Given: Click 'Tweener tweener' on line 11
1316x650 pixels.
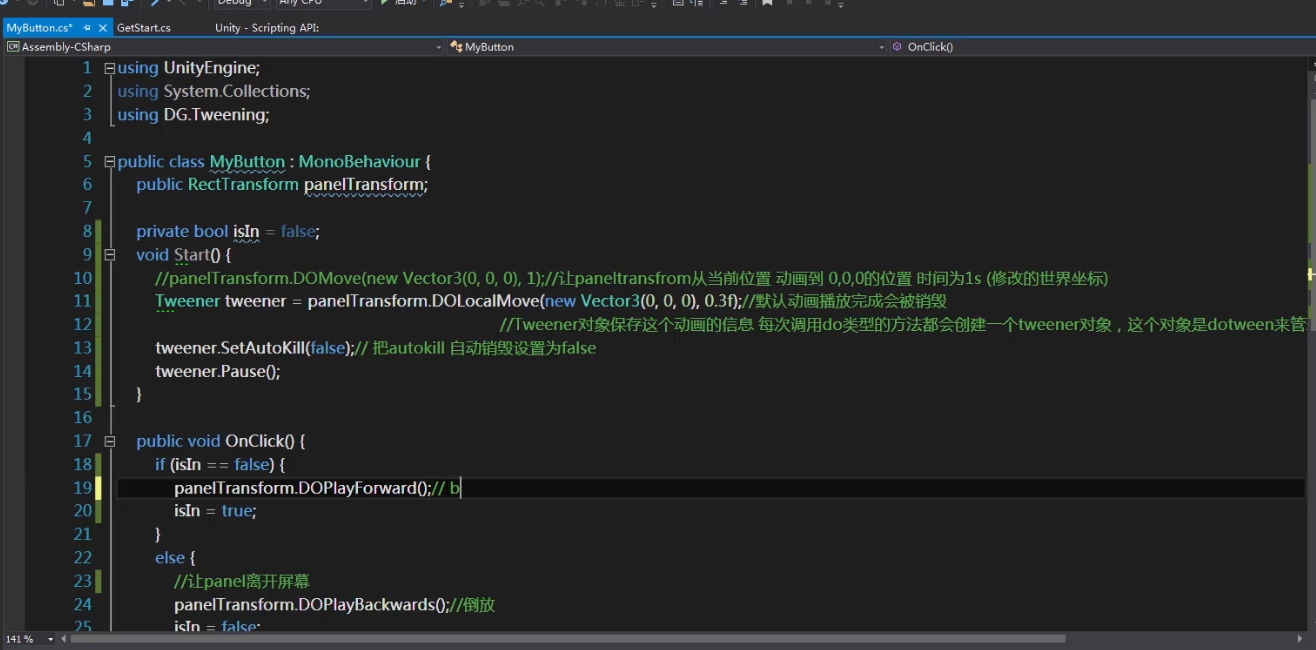Looking at the screenshot, I should (x=221, y=301).
